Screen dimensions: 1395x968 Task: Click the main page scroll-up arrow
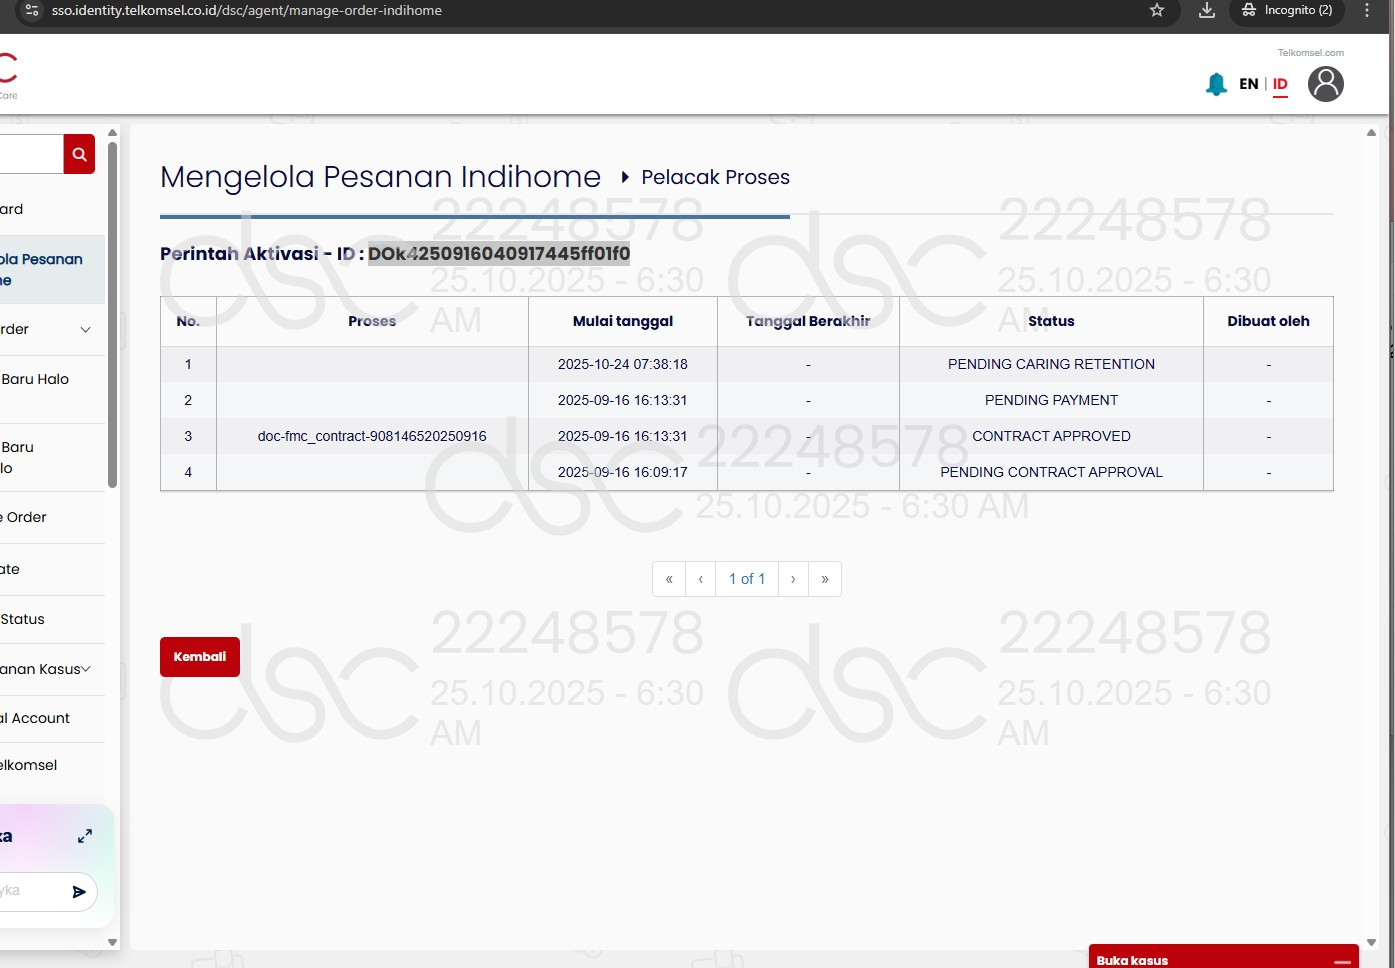click(x=1371, y=132)
